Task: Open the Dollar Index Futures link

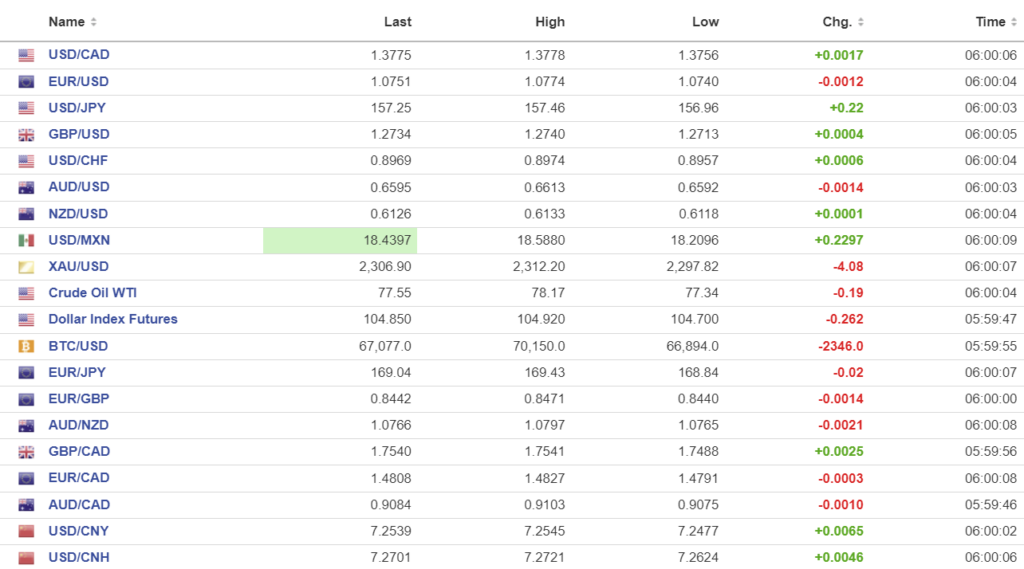Action: (x=113, y=320)
